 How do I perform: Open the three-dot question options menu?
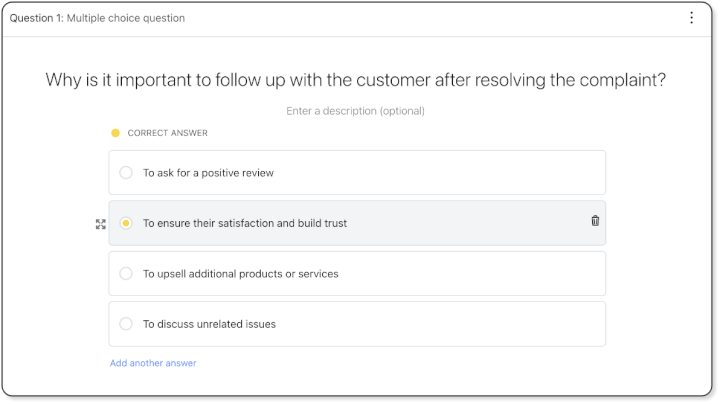click(x=691, y=18)
